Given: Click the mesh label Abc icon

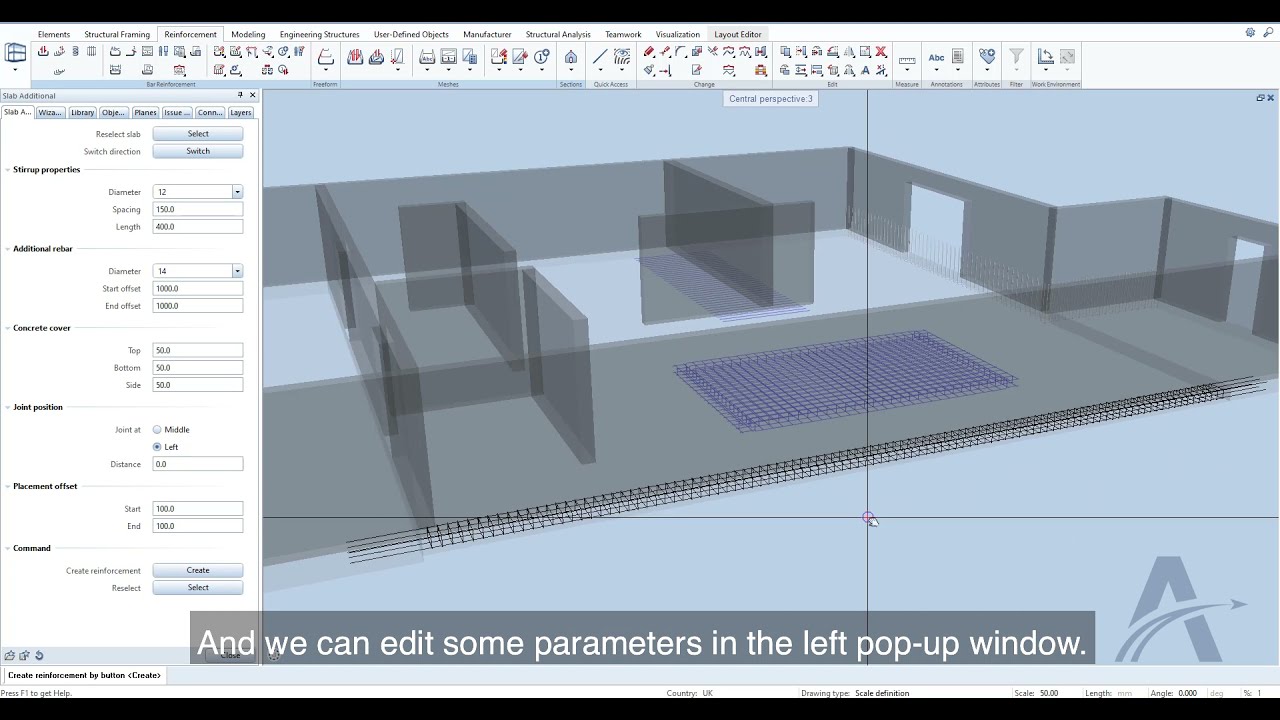Looking at the screenshot, I should point(427,58).
